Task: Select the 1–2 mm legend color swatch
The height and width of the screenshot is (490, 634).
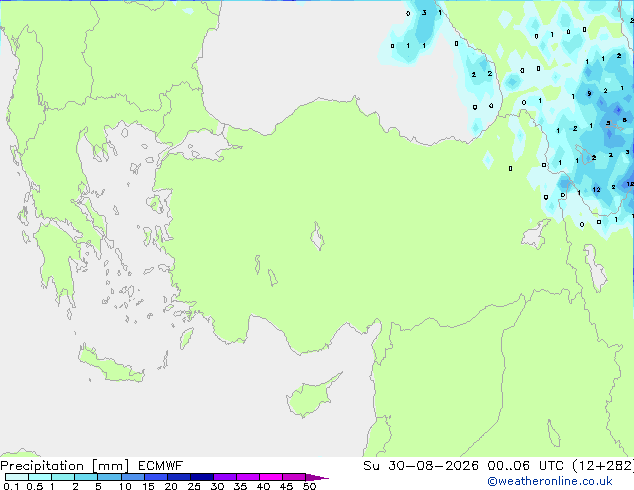Action: click(x=63, y=477)
